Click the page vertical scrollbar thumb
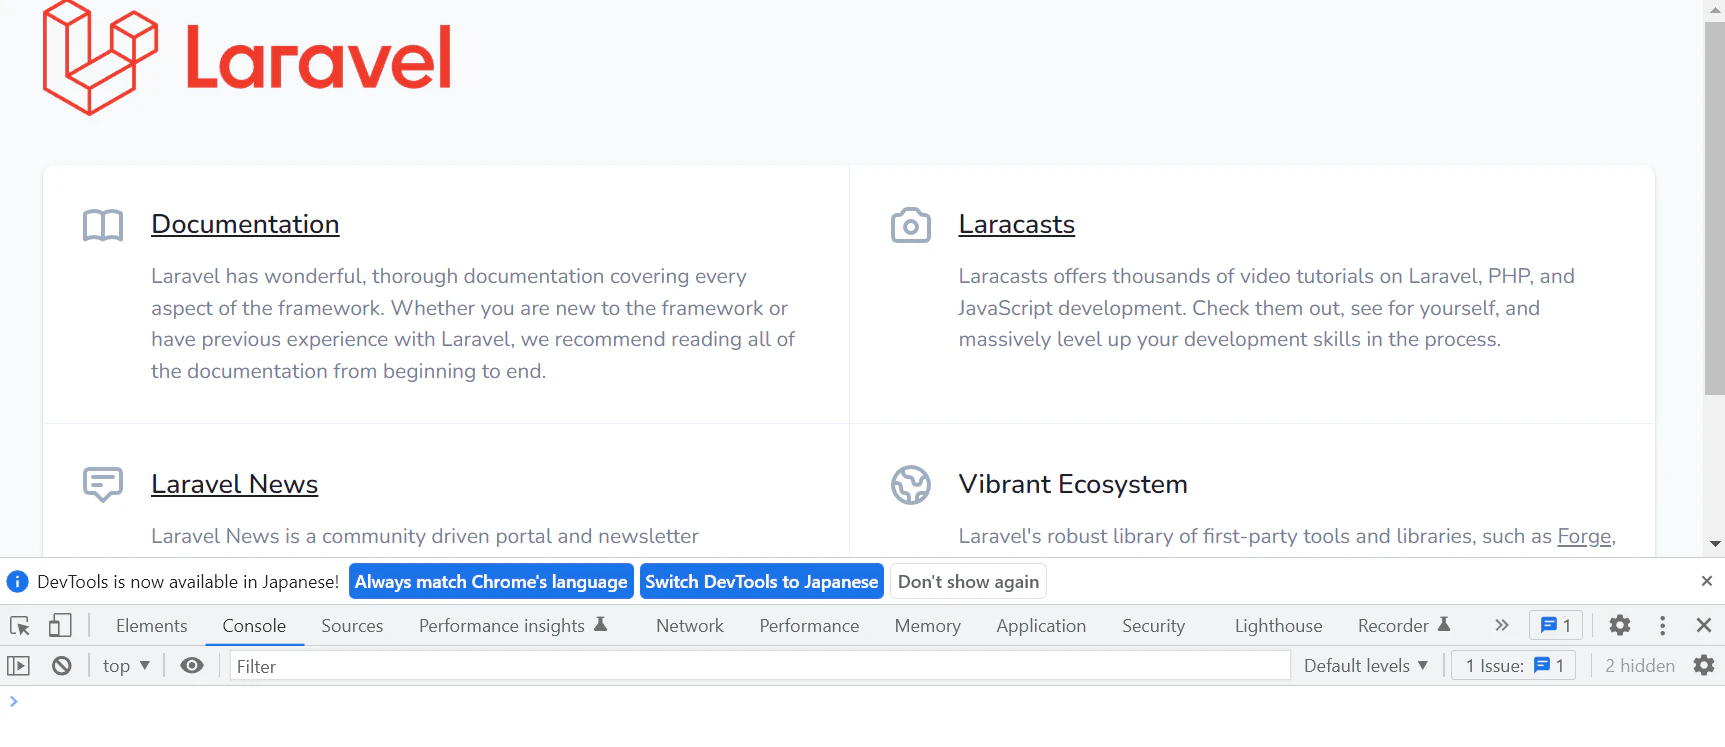This screenshot has height=747, width=1725. point(1715,208)
